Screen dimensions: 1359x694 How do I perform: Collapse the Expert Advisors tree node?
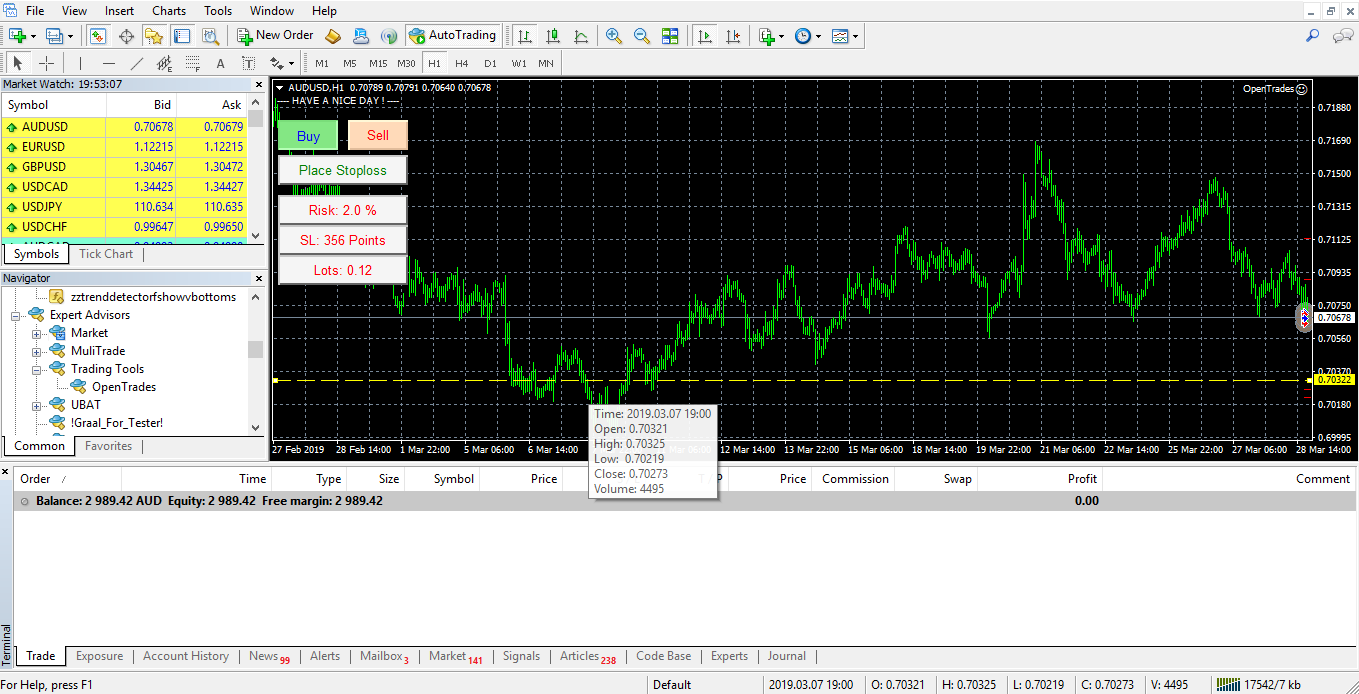click(x=17, y=315)
